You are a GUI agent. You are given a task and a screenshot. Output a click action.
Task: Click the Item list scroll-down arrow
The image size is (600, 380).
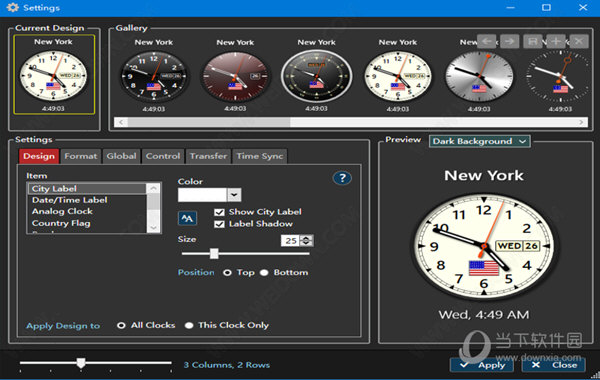tap(154, 228)
